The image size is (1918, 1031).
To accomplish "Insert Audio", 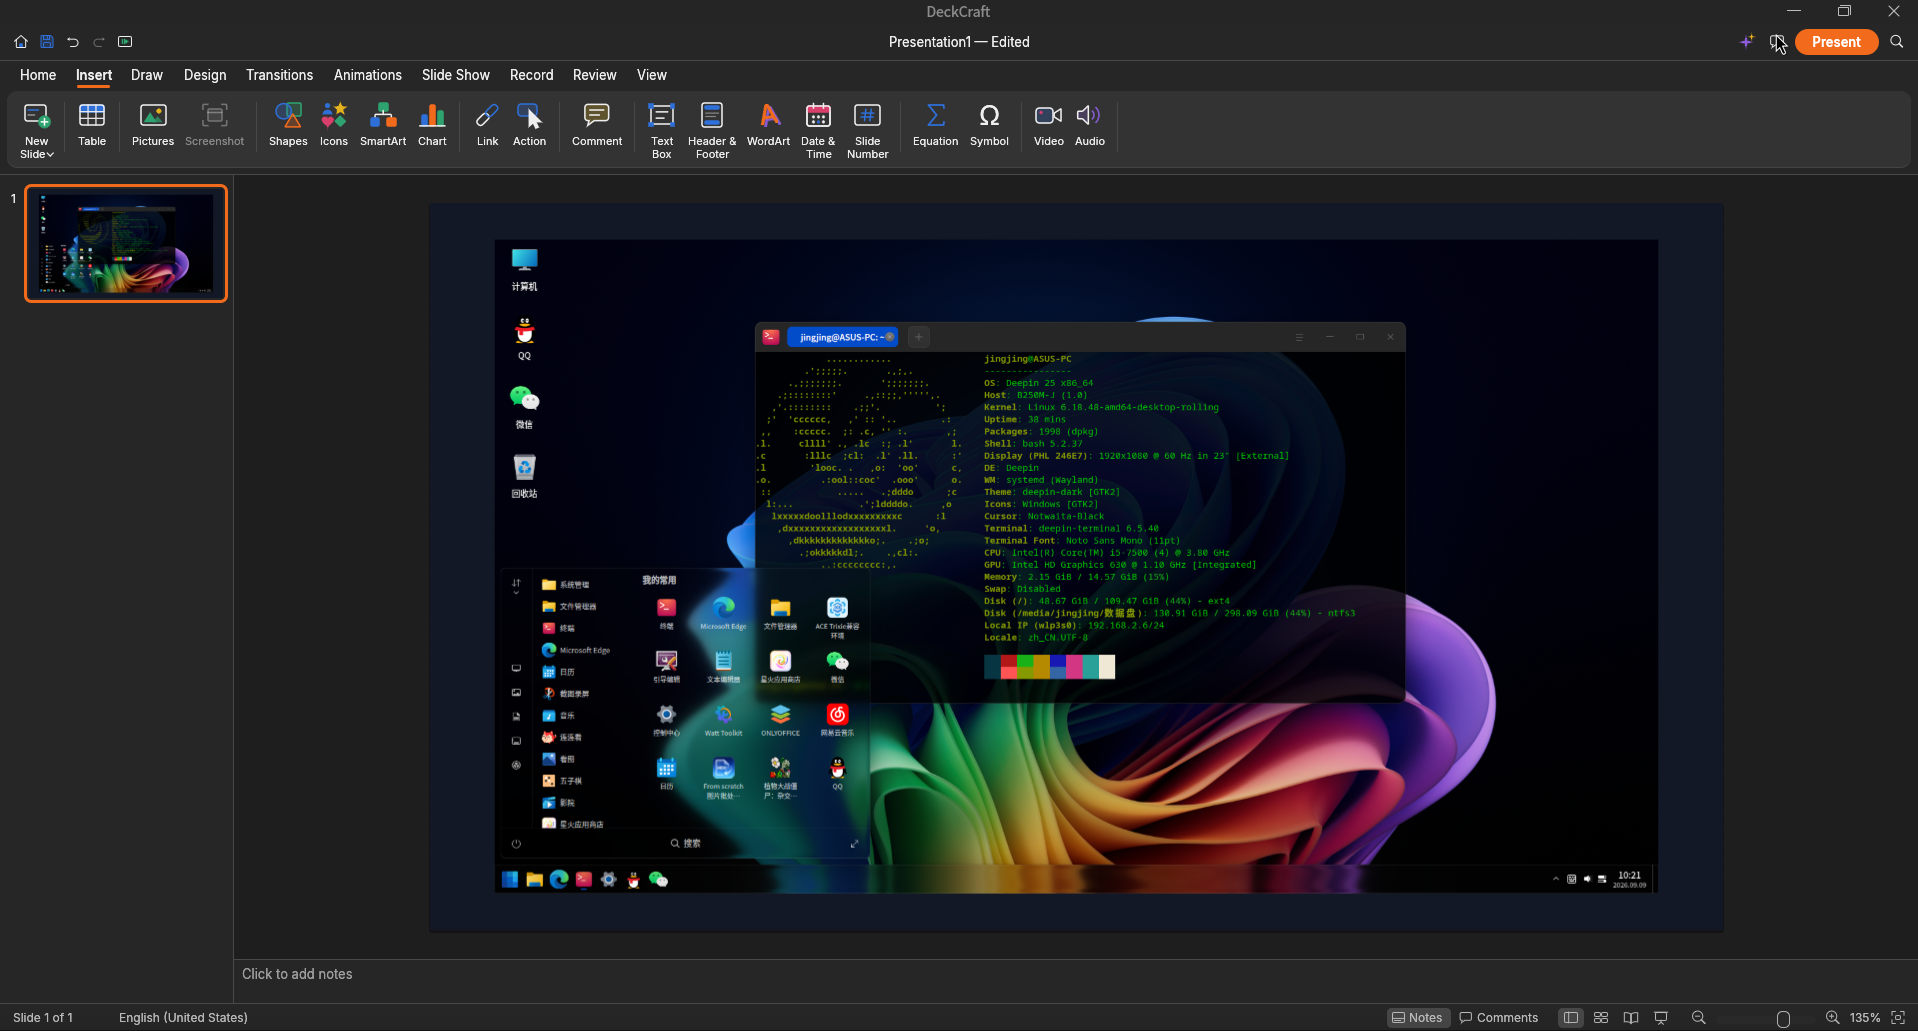I will (x=1090, y=126).
